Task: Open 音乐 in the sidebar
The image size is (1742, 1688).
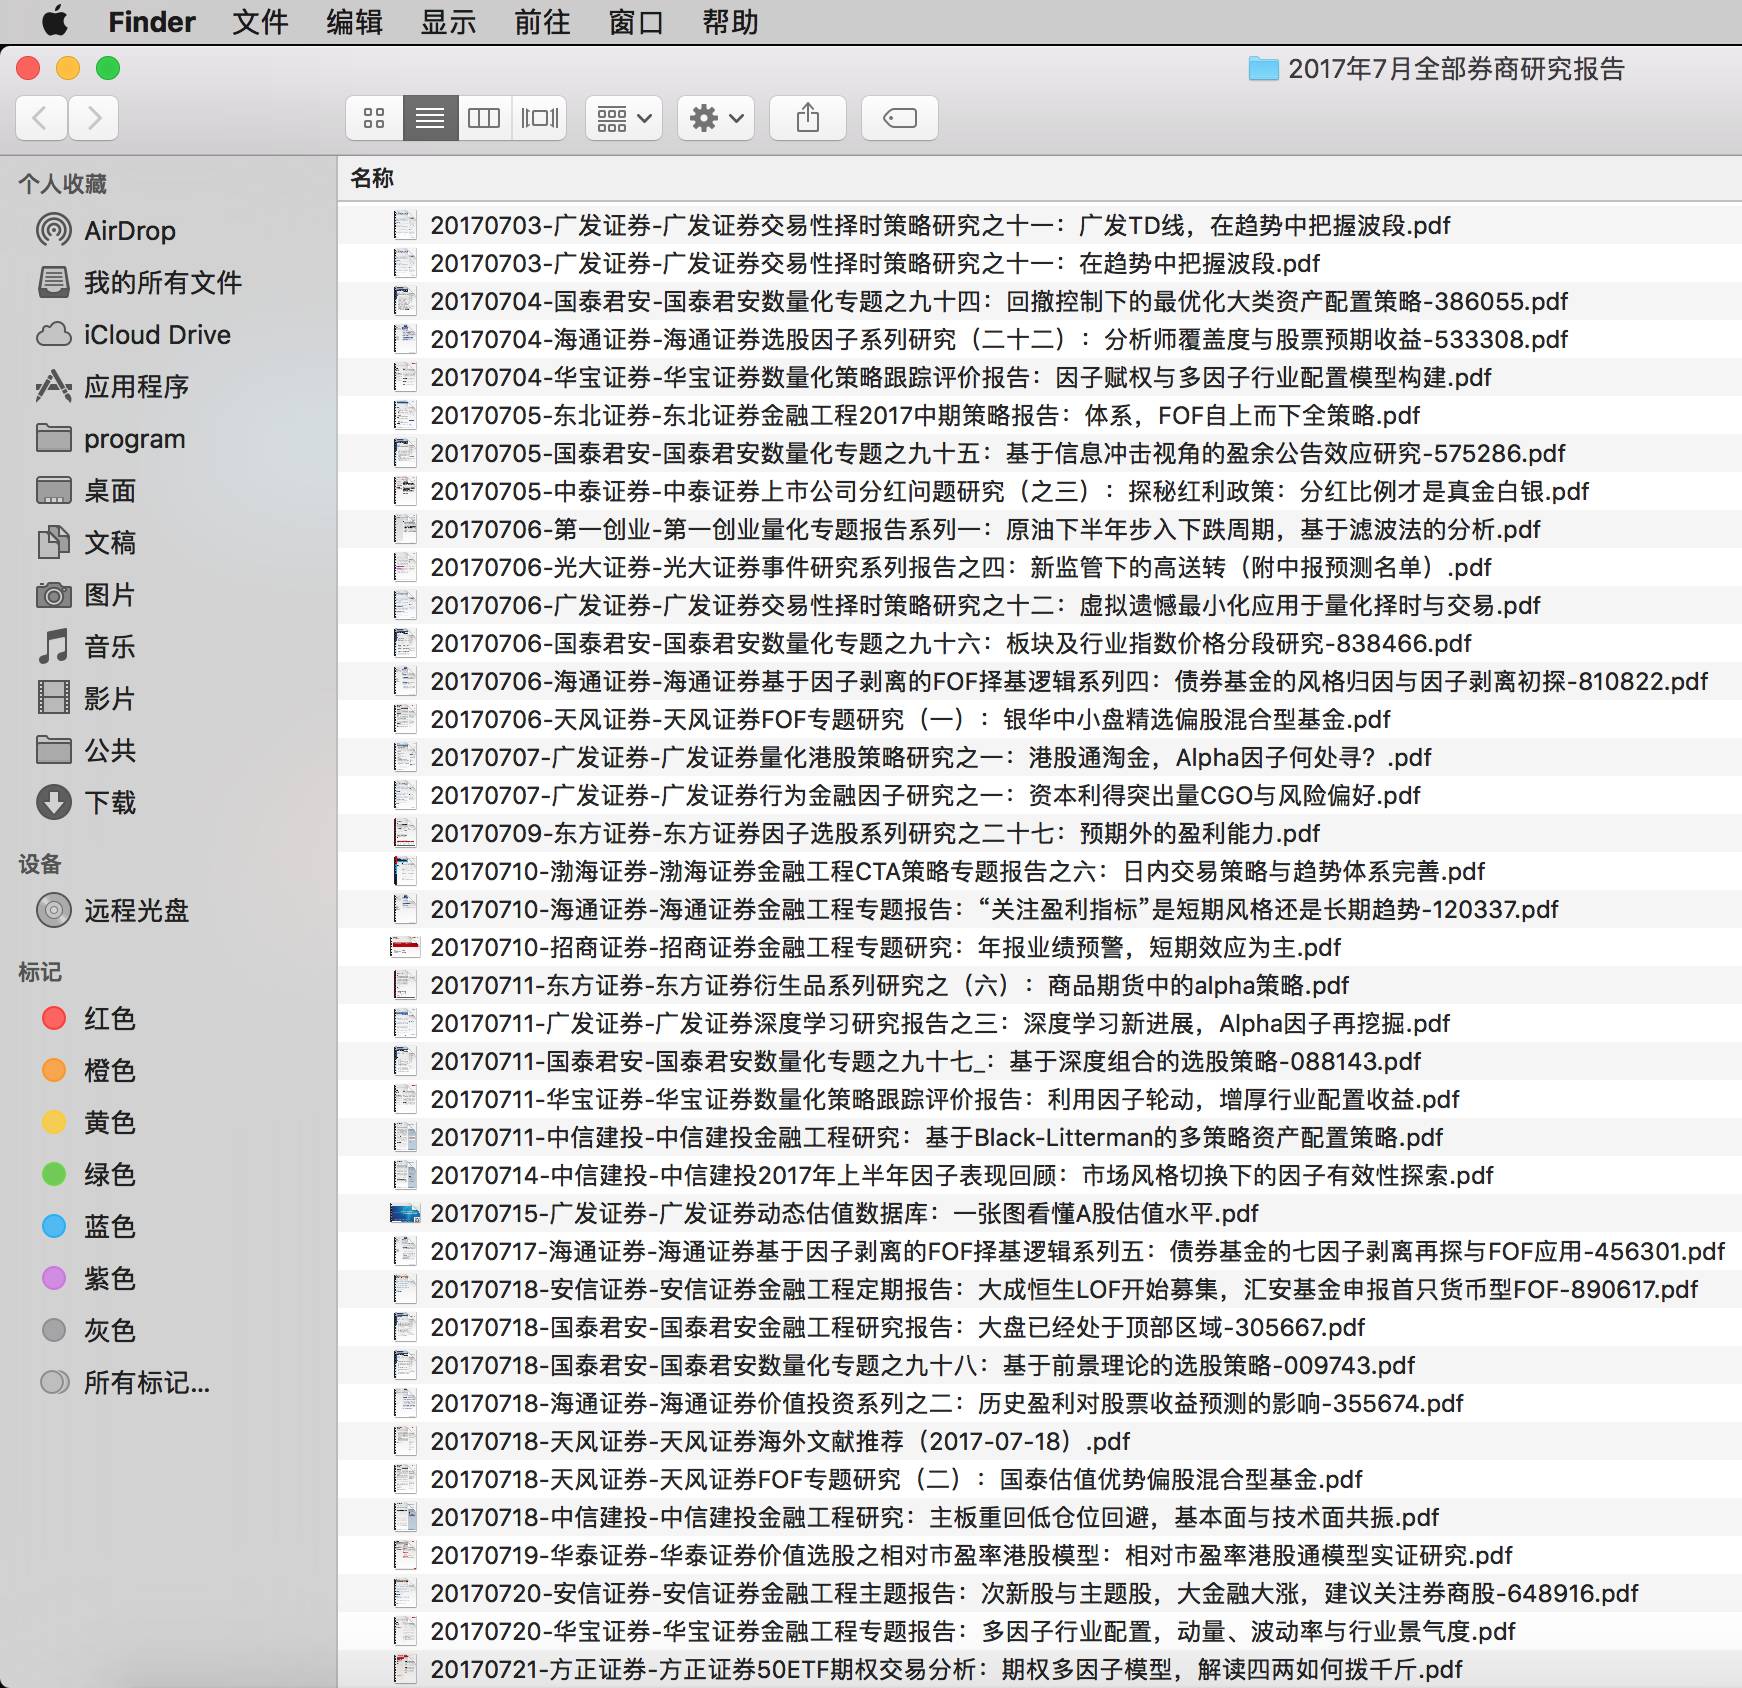Action: (87, 647)
